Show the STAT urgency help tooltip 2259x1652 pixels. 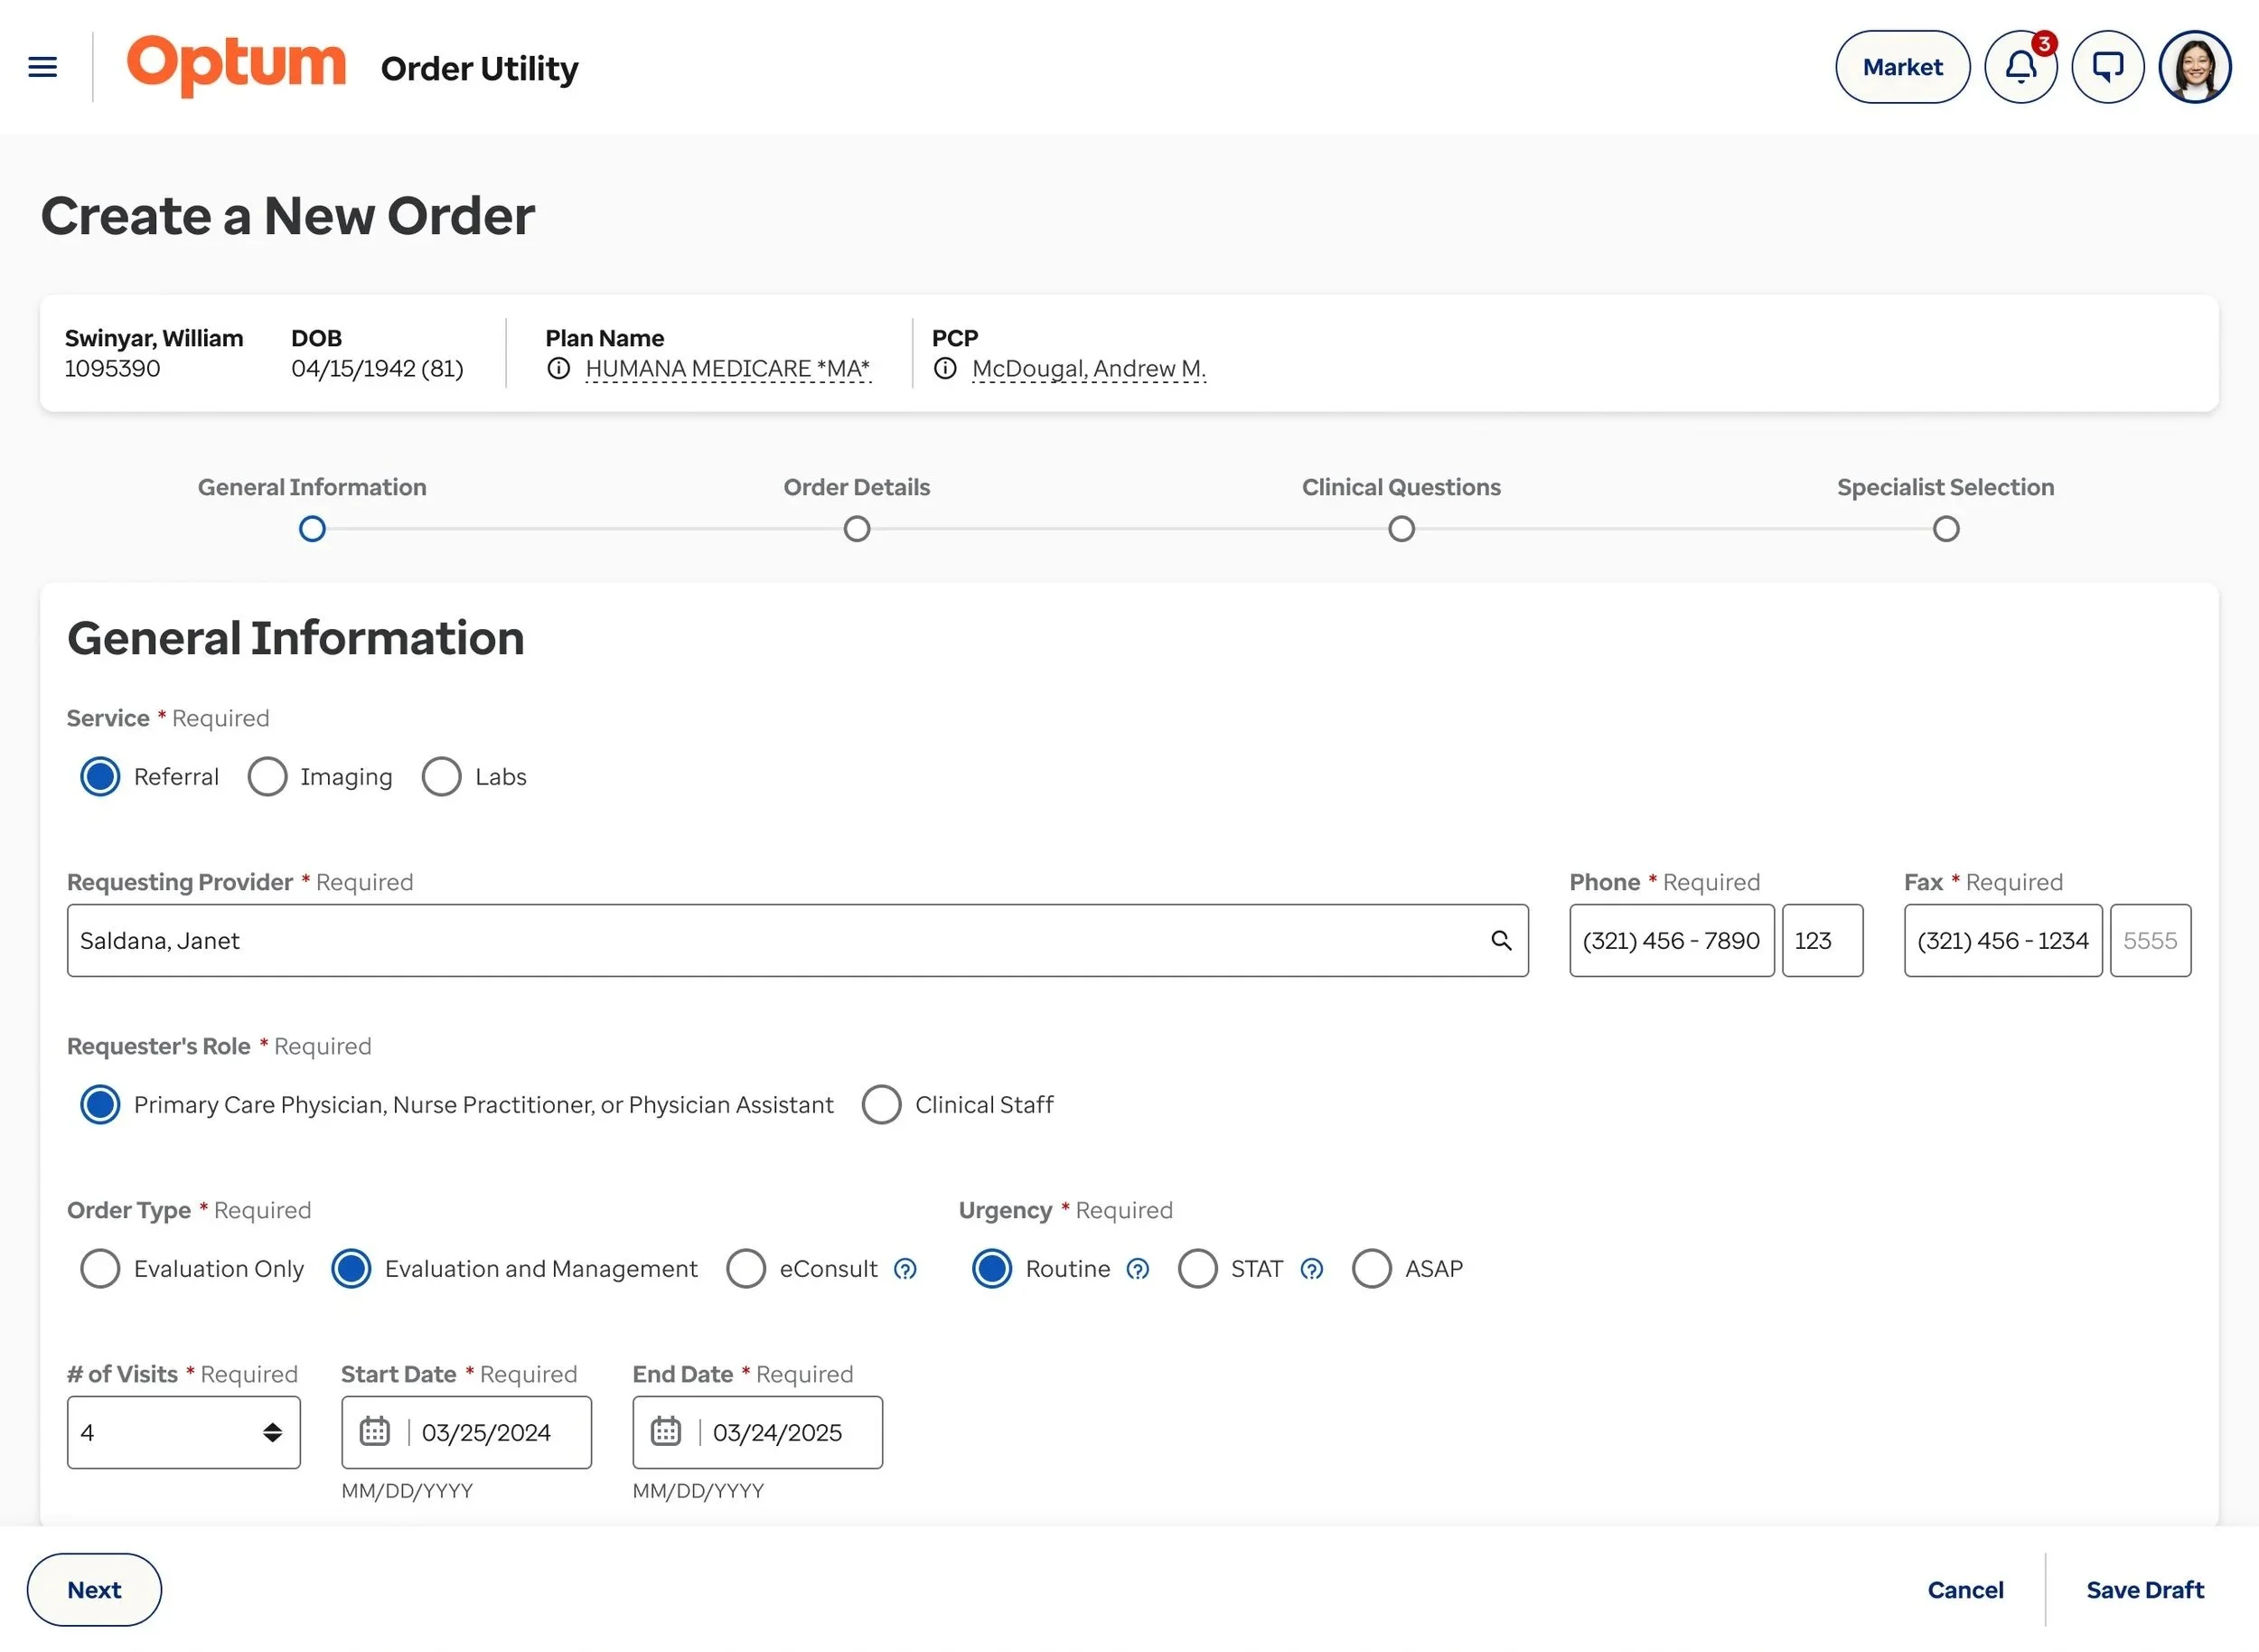[x=1311, y=1268]
